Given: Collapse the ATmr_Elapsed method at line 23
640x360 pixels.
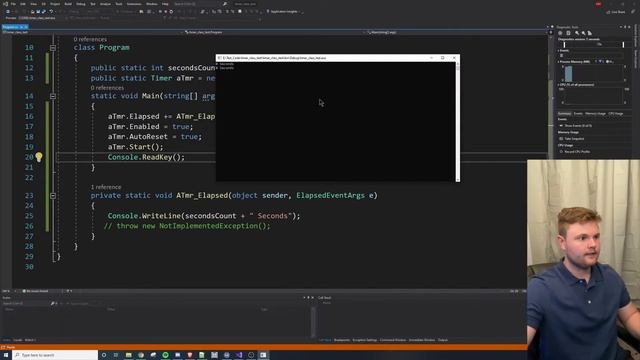Looking at the screenshot, I should pyautogui.click(x=53, y=196).
